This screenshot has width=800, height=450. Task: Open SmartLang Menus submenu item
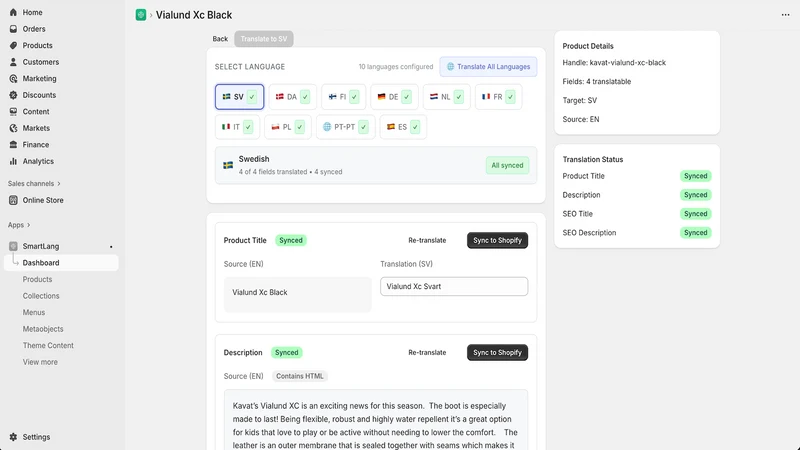click(x=34, y=312)
